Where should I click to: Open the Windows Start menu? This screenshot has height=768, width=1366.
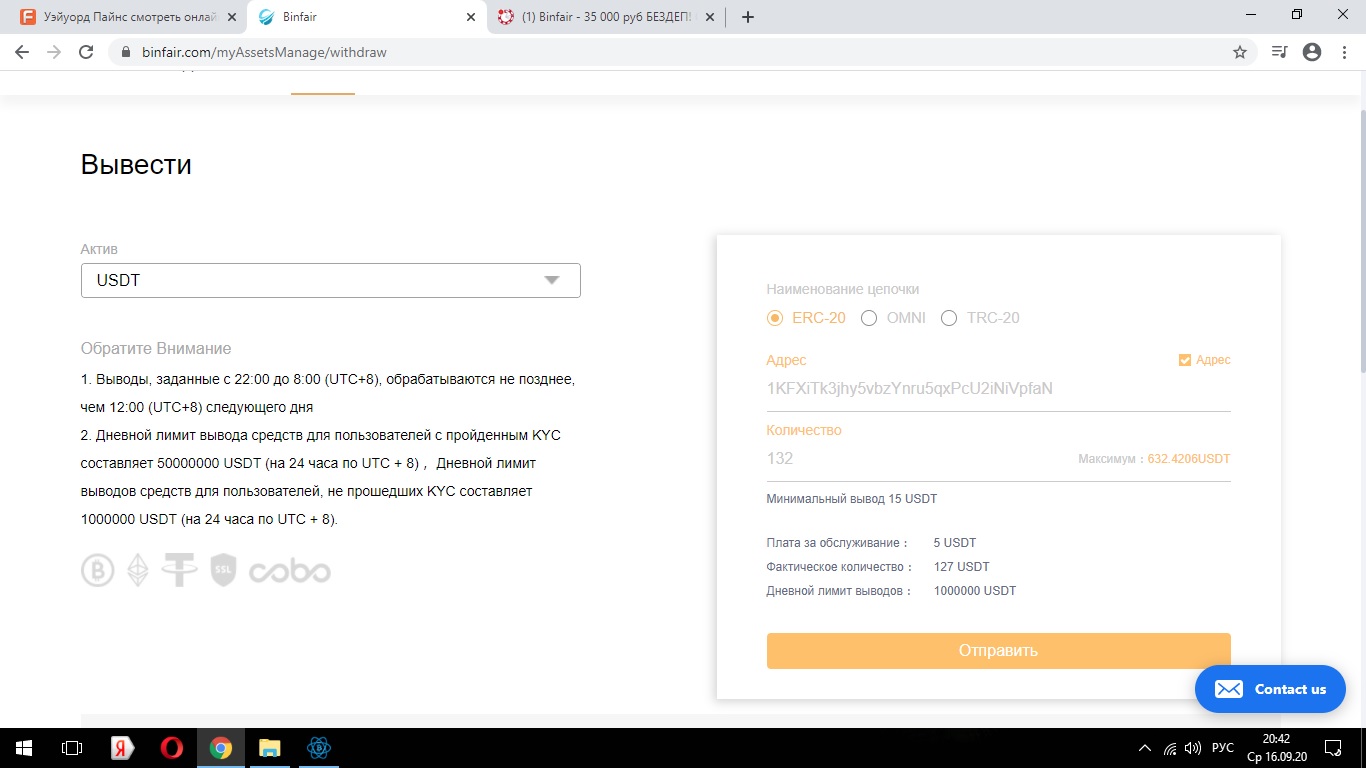(x=24, y=748)
